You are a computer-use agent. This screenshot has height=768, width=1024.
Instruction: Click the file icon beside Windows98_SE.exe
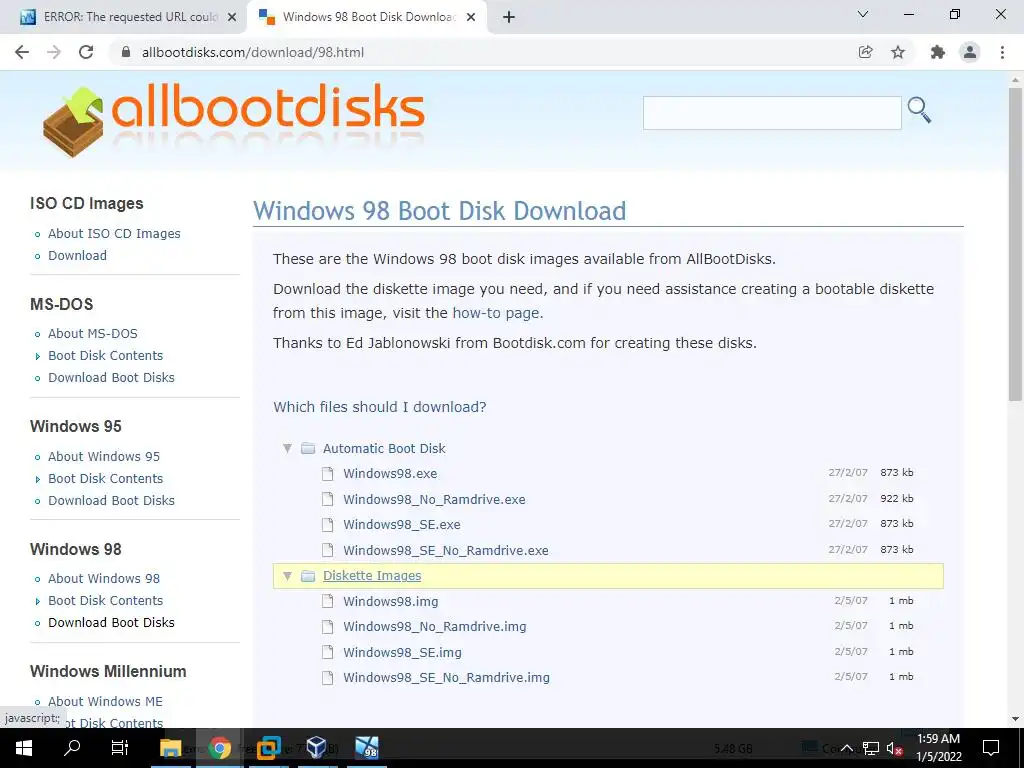click(x=328, y=524)
